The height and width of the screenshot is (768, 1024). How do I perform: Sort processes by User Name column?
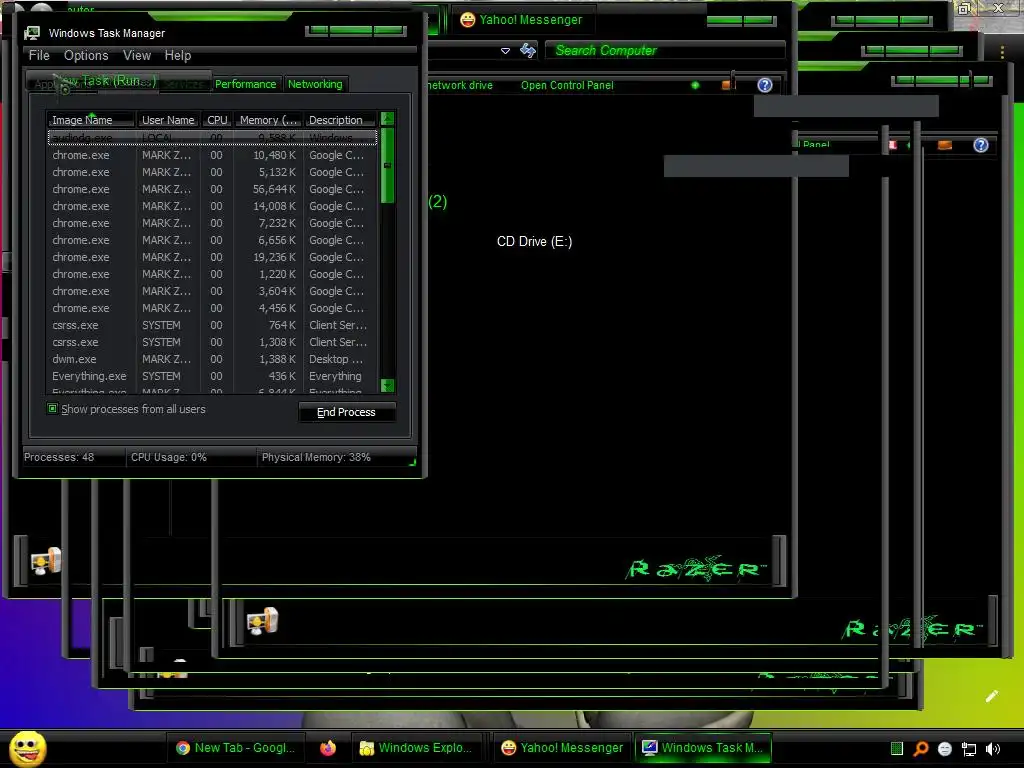pyautogui.click(x=168, y=120)
